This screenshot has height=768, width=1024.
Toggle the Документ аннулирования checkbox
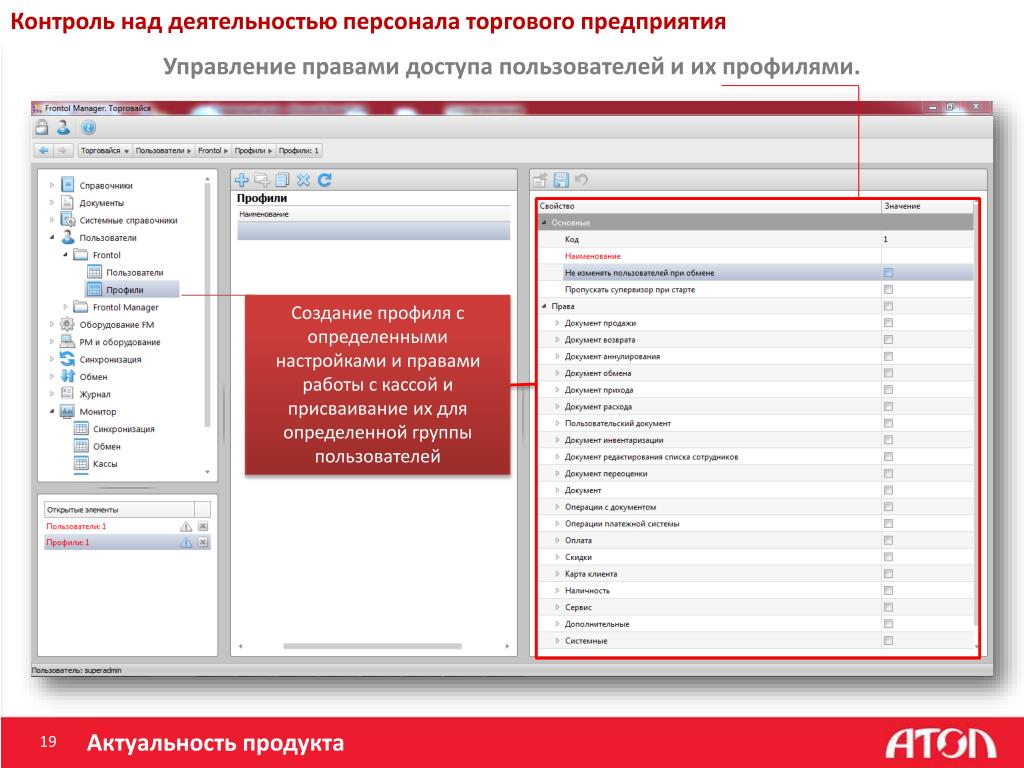tap(888, 356)
